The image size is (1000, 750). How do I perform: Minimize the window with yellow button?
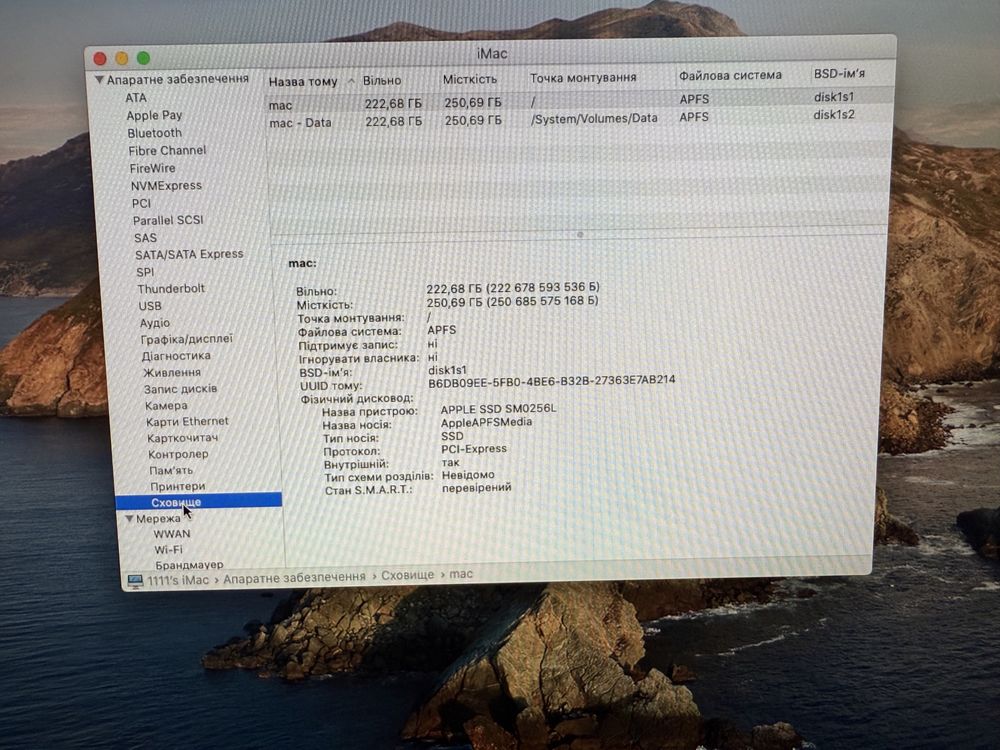[121, 59]
